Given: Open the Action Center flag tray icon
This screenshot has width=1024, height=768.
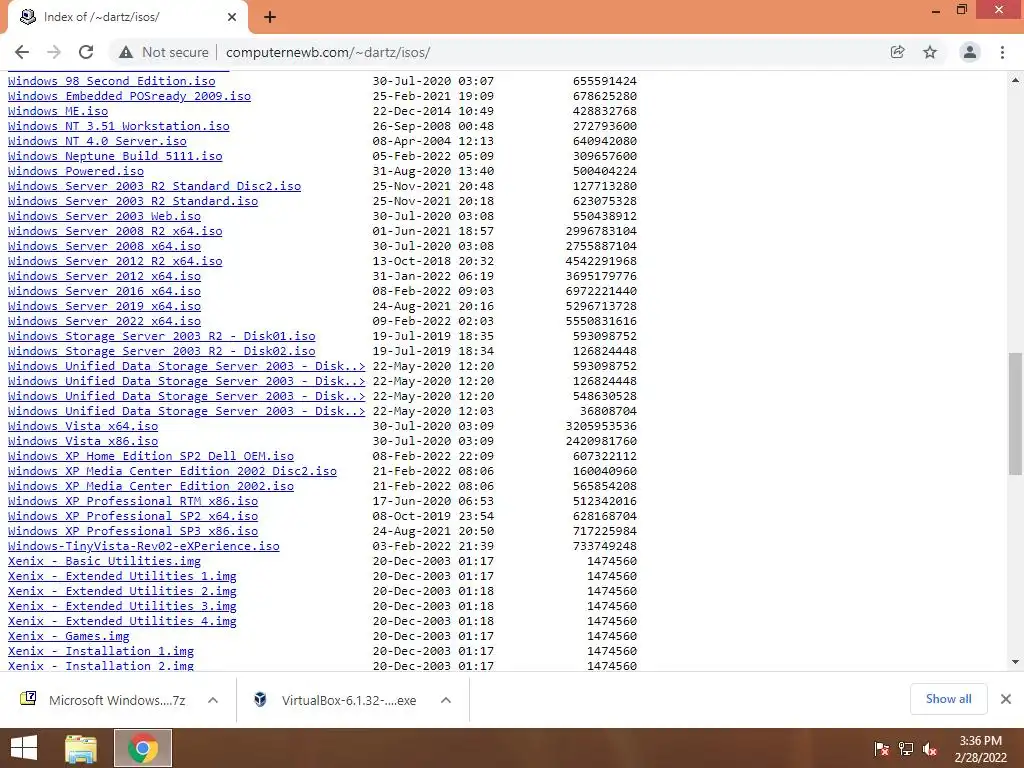Looking at the screenshot, I should click(882, 748).
